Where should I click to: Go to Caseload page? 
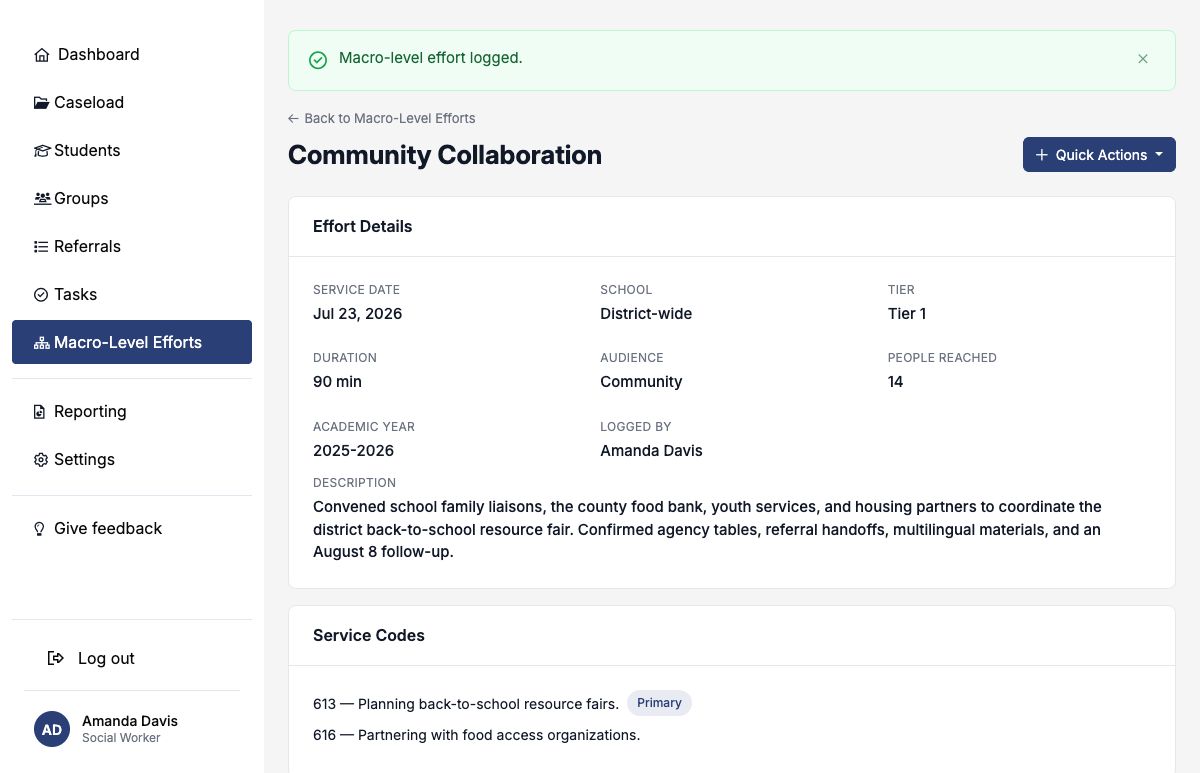coord(132,102)
